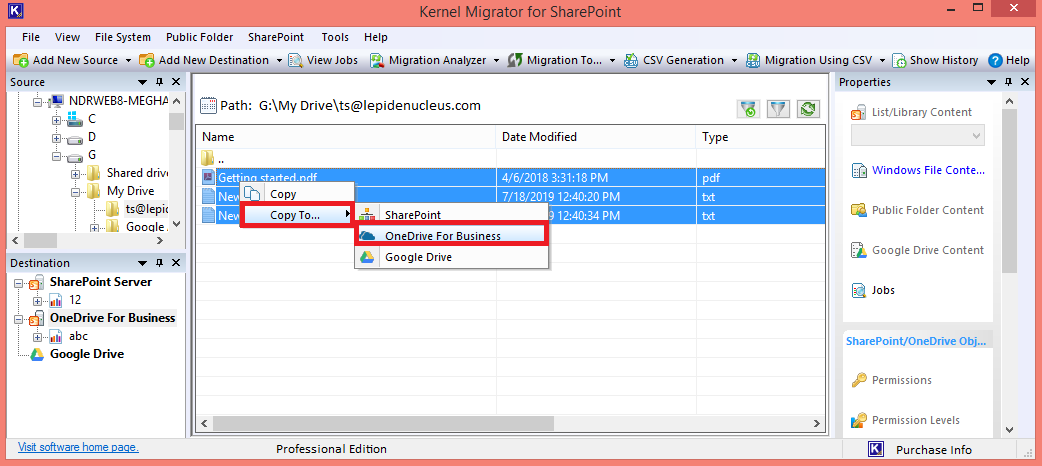Click the Google Drive Content icon
1042x466 pixels.
(x=859, y=251)
